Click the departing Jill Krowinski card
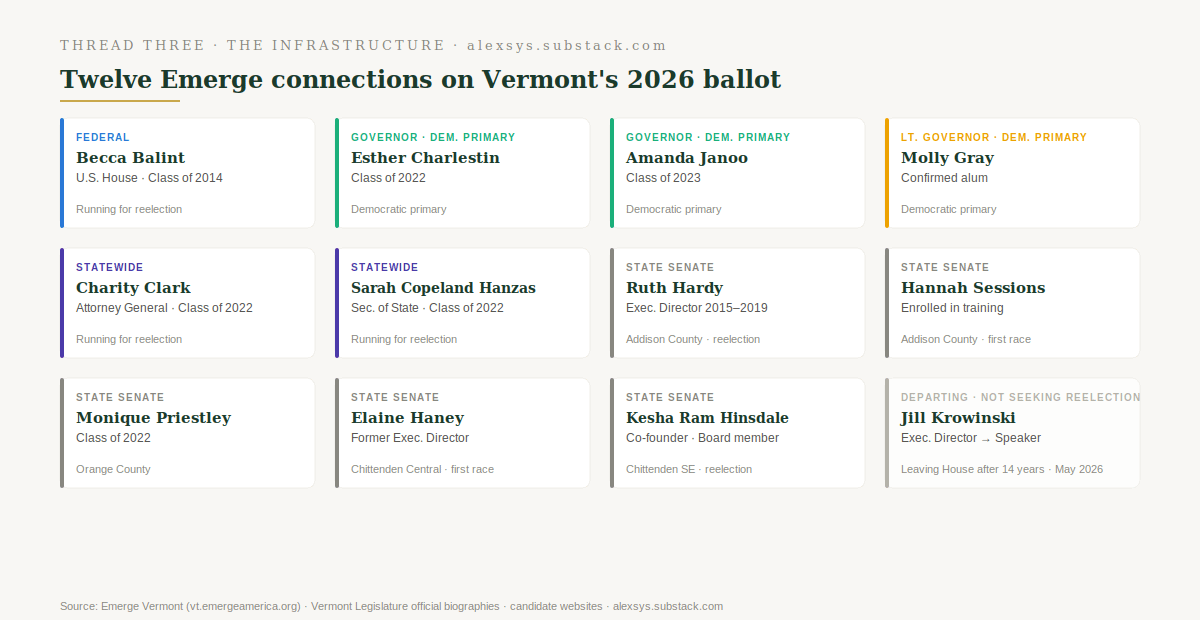 (1012, 433)
